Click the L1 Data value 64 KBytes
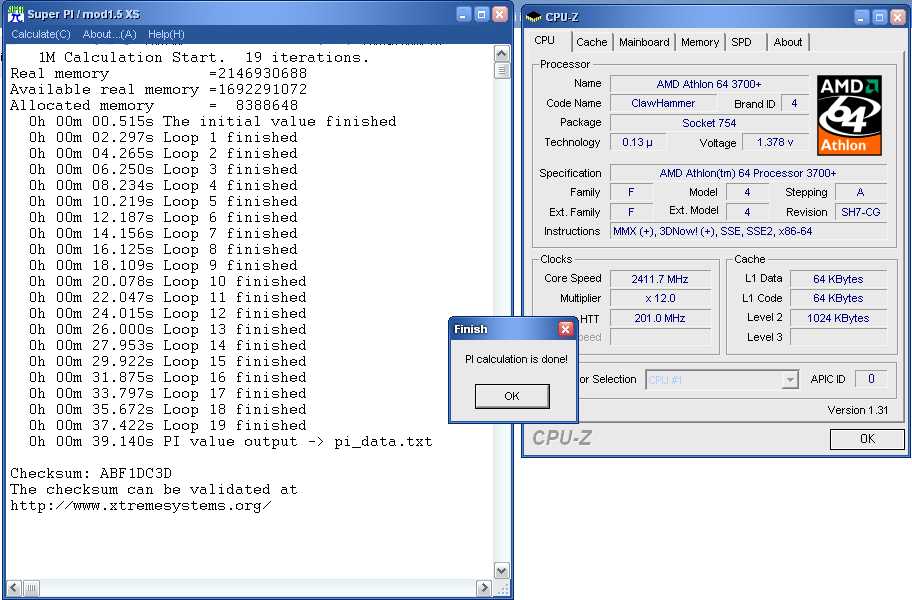 pos(838,279)
